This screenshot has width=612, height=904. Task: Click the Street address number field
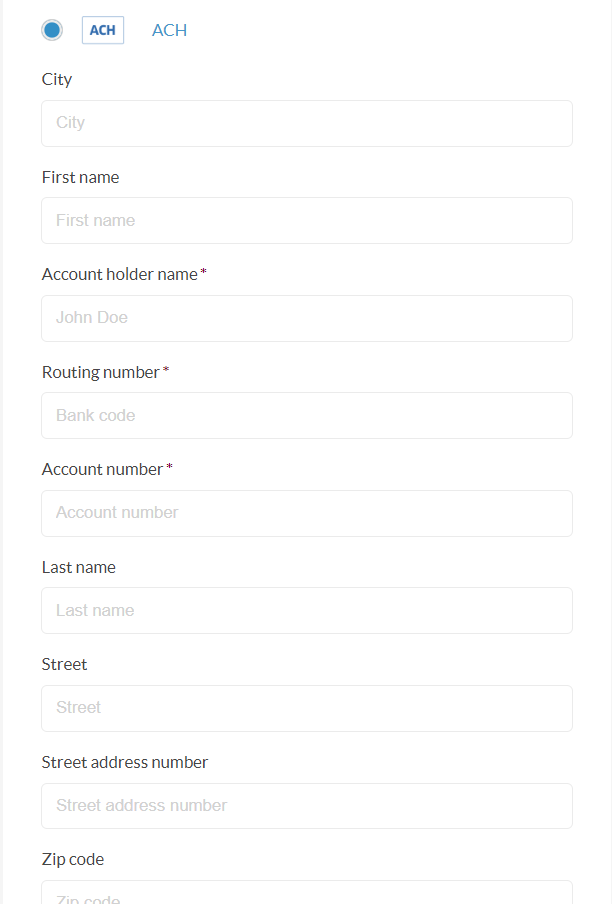(x=306, y=805)
